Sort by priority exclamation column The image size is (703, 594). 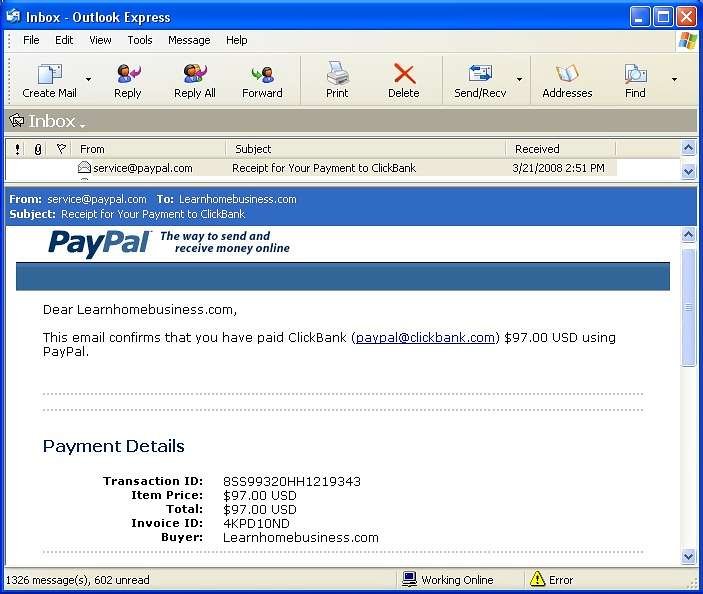click(17, 149)
